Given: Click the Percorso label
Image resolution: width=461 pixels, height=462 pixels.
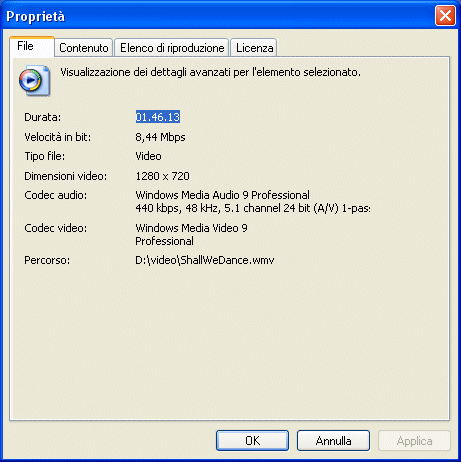Looking at the screenshot, I should point(47,260).
